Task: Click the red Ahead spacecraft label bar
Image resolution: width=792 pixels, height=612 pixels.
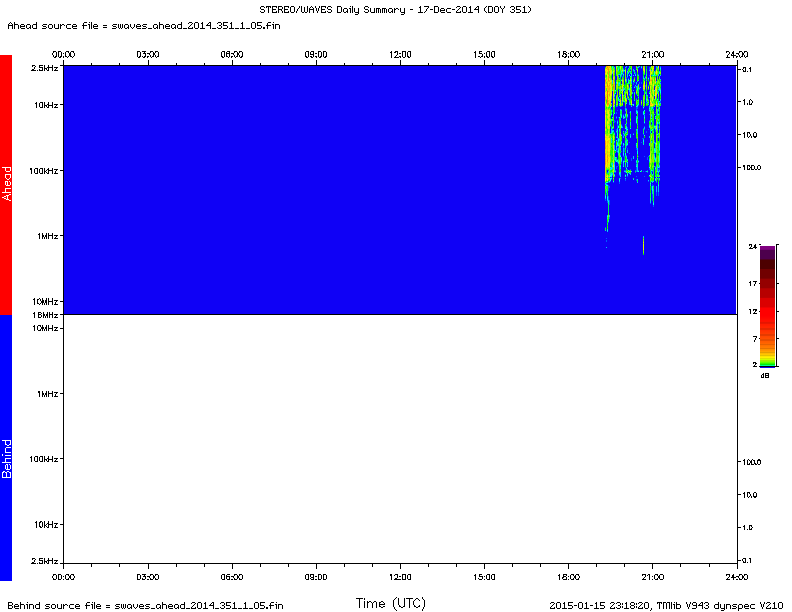Action: click(x=6, y=184)
